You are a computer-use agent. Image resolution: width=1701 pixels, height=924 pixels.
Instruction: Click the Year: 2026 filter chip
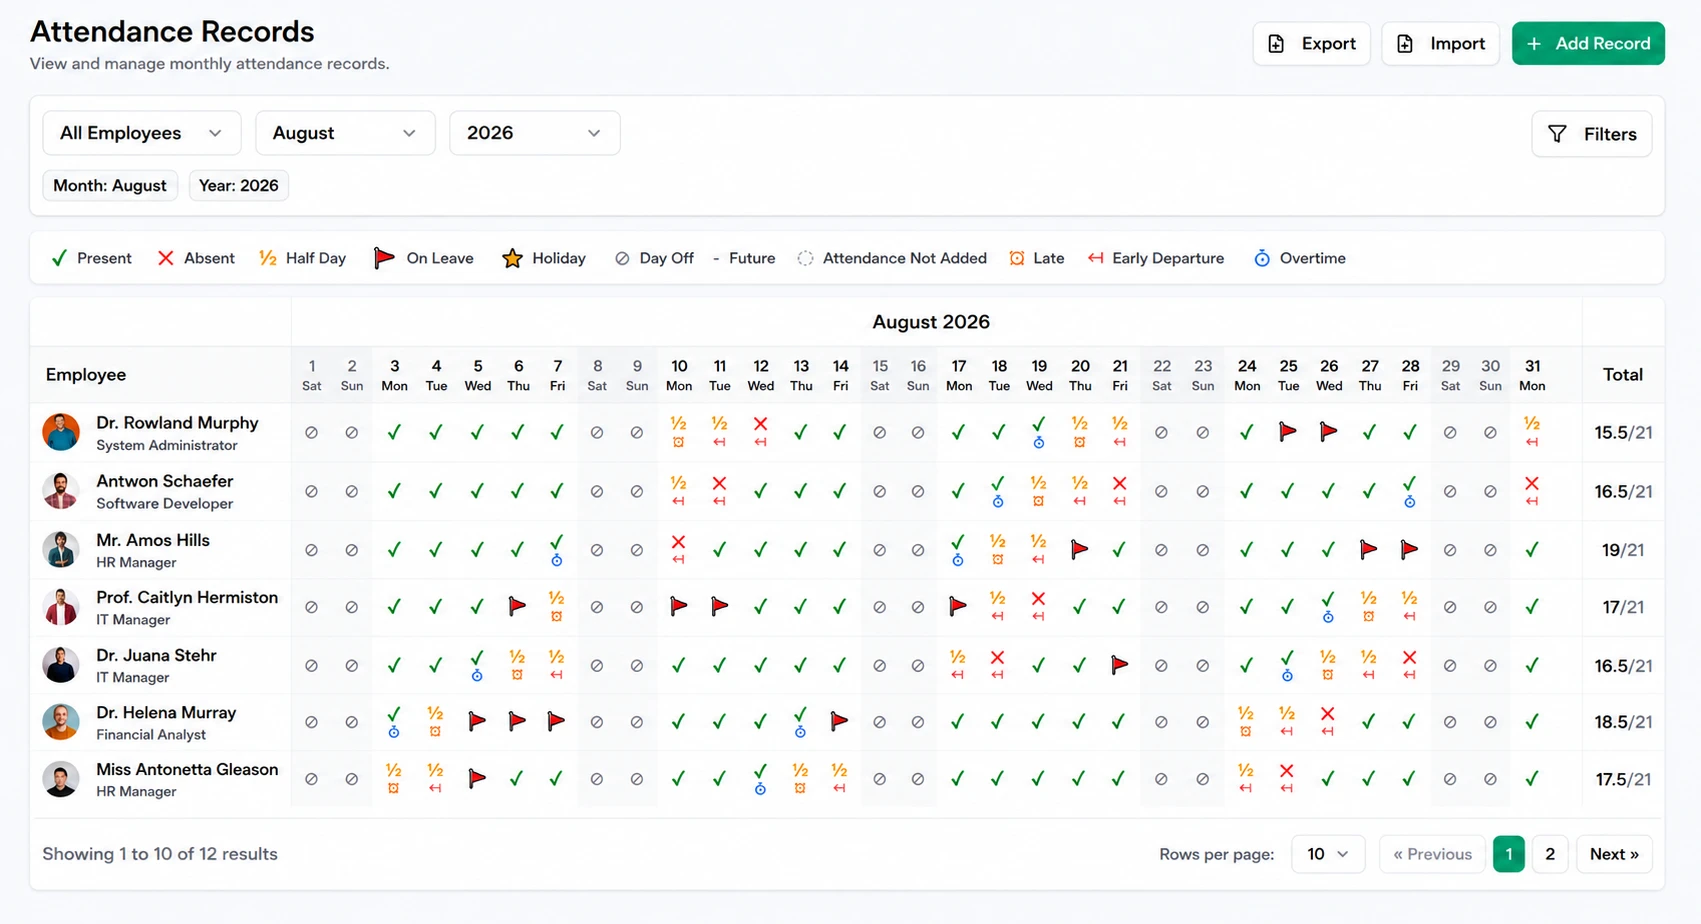pos(239,185)
